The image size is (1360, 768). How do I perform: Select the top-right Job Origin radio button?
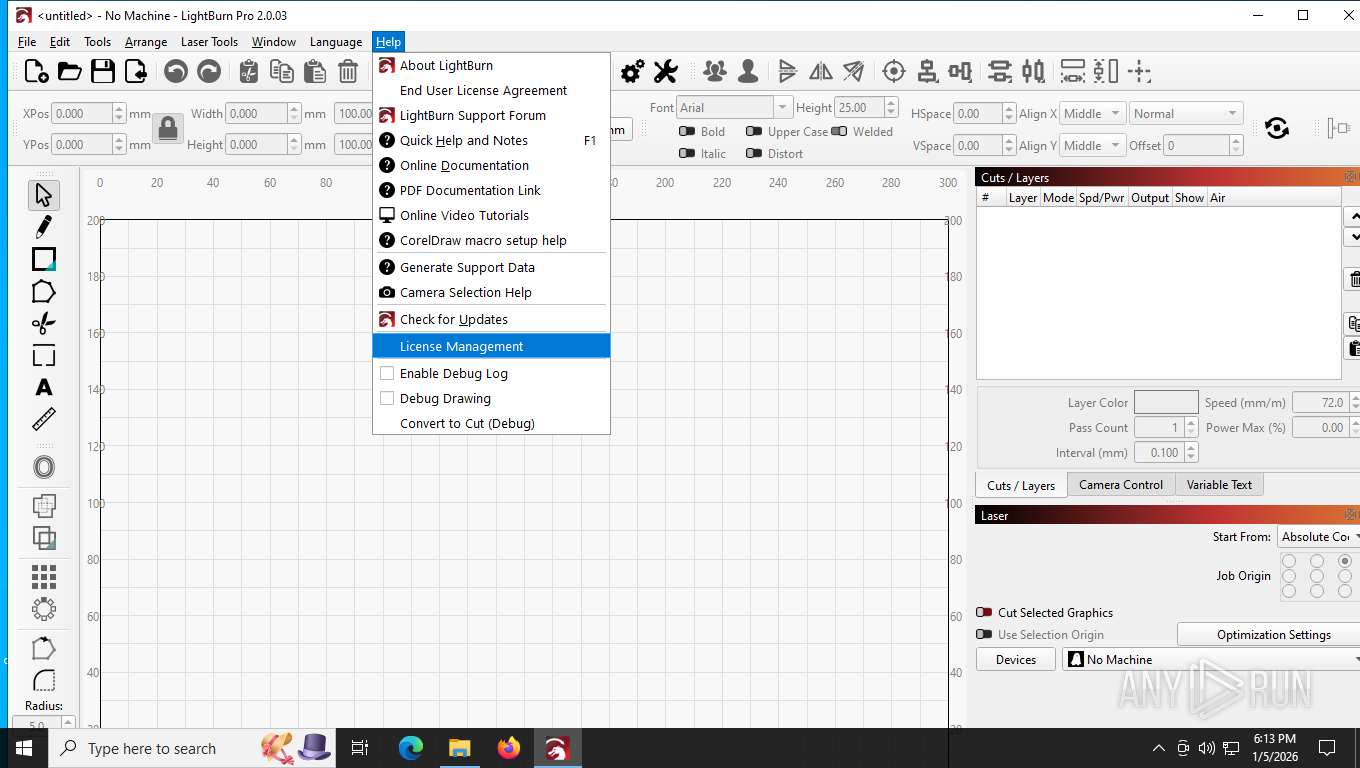(x=1344, y=561)
